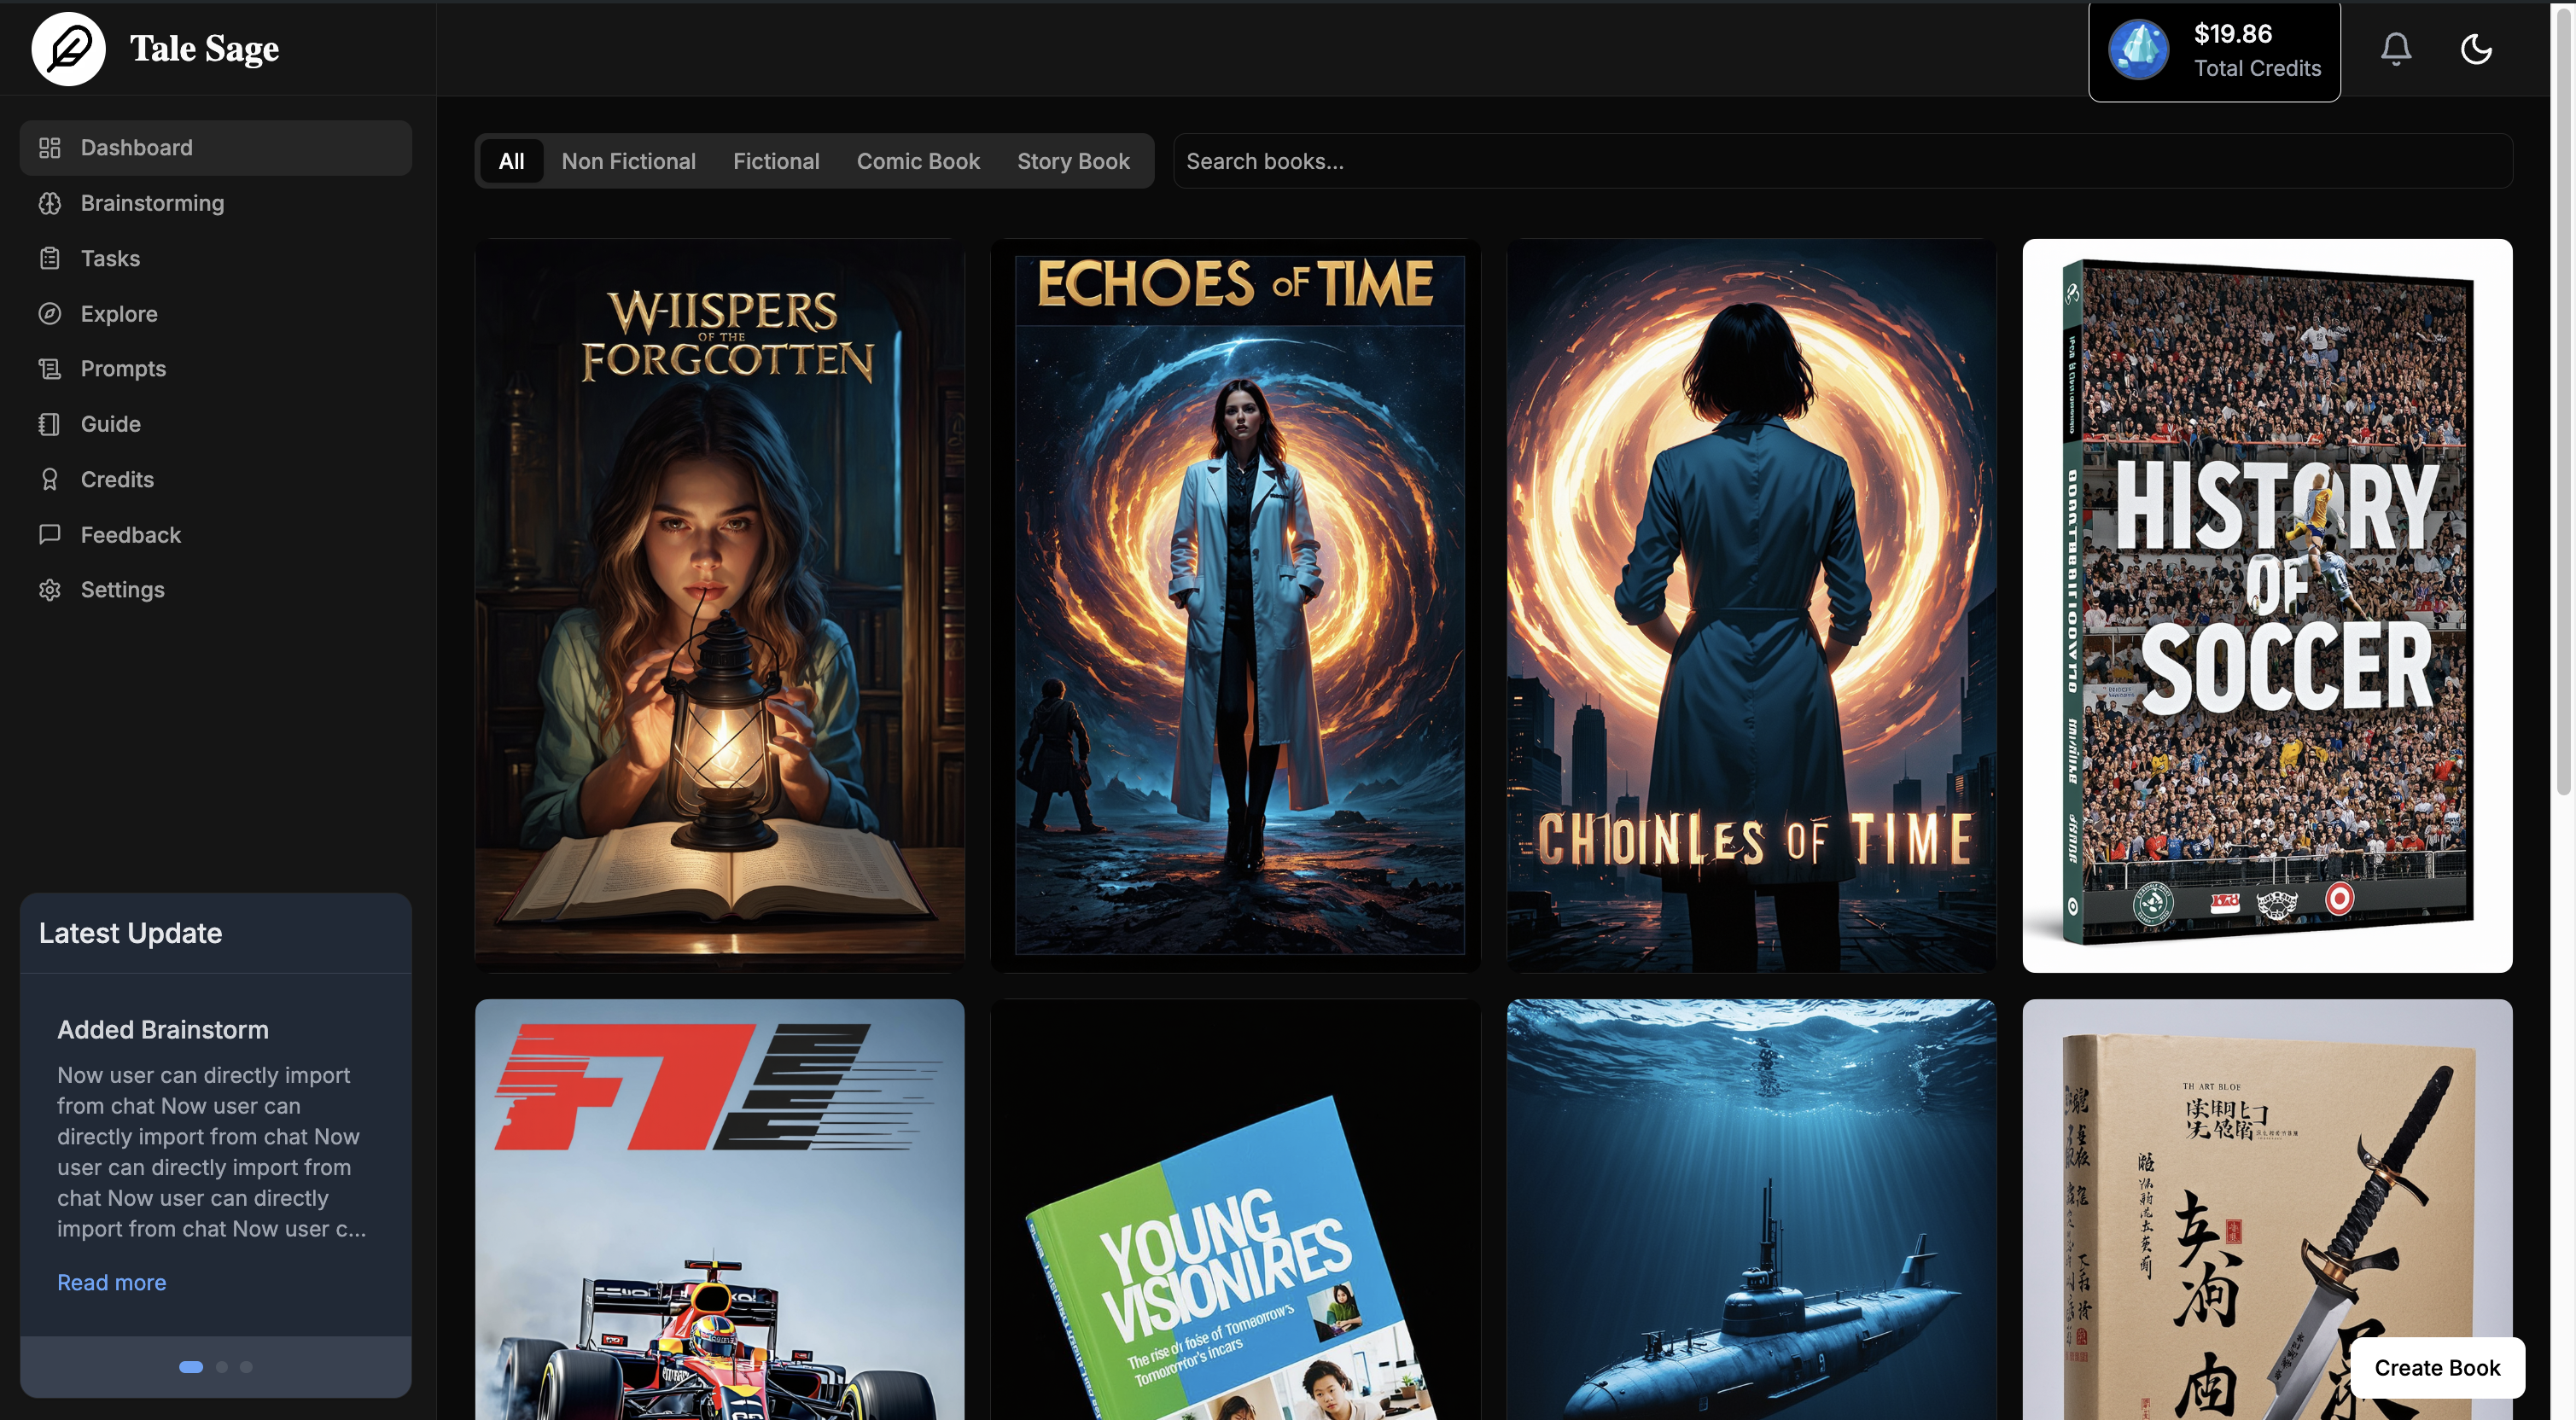The image size is (2576, 1420).
Task: Open the Dashboard grid icon
Action: [x=49, y=148]
